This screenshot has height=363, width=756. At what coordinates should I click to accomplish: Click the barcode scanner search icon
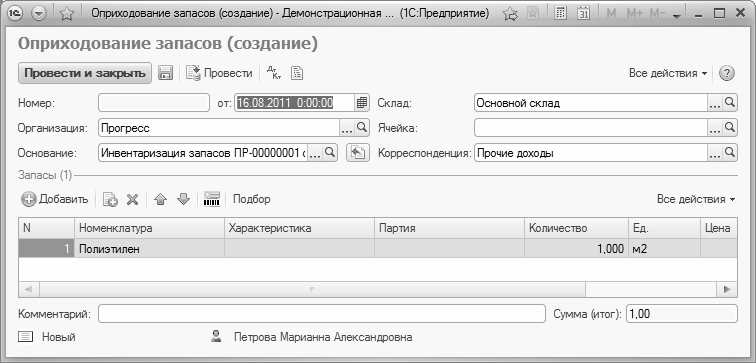pyautogui.click(x=211, y=199)
